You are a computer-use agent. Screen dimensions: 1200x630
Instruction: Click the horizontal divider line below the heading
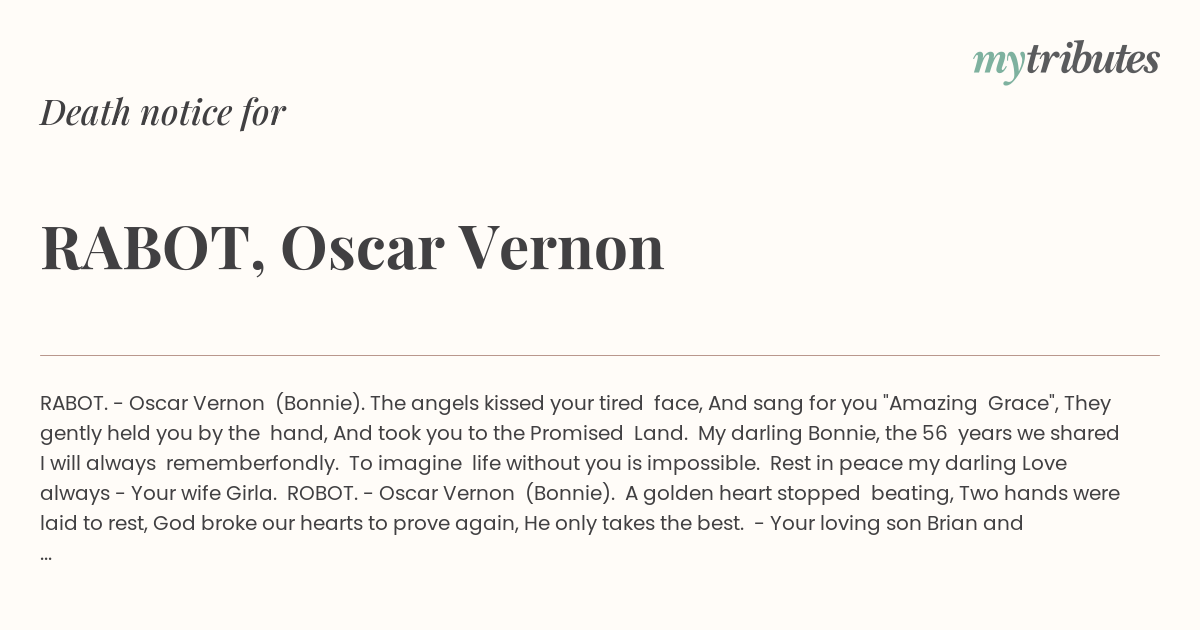tap(600, 355)
